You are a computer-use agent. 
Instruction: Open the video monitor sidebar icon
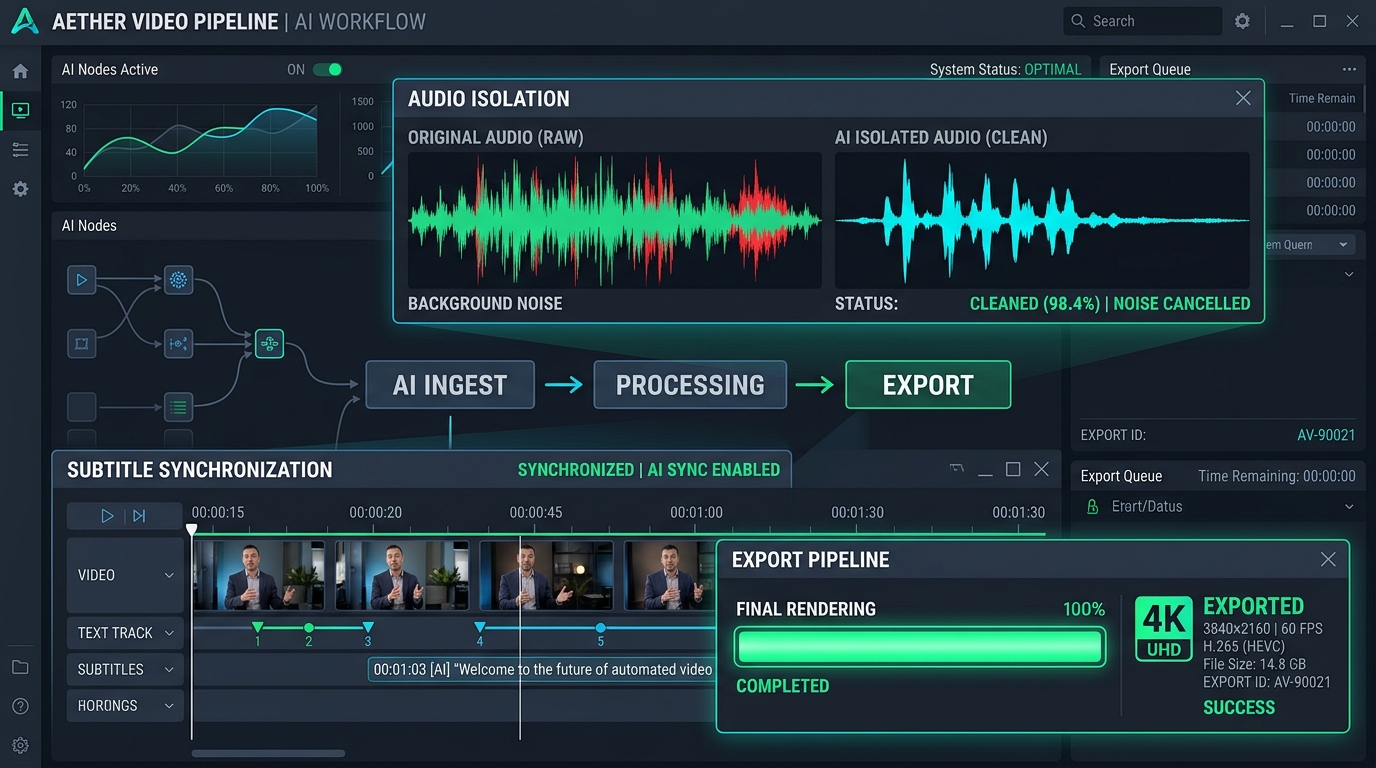[20, 110]
